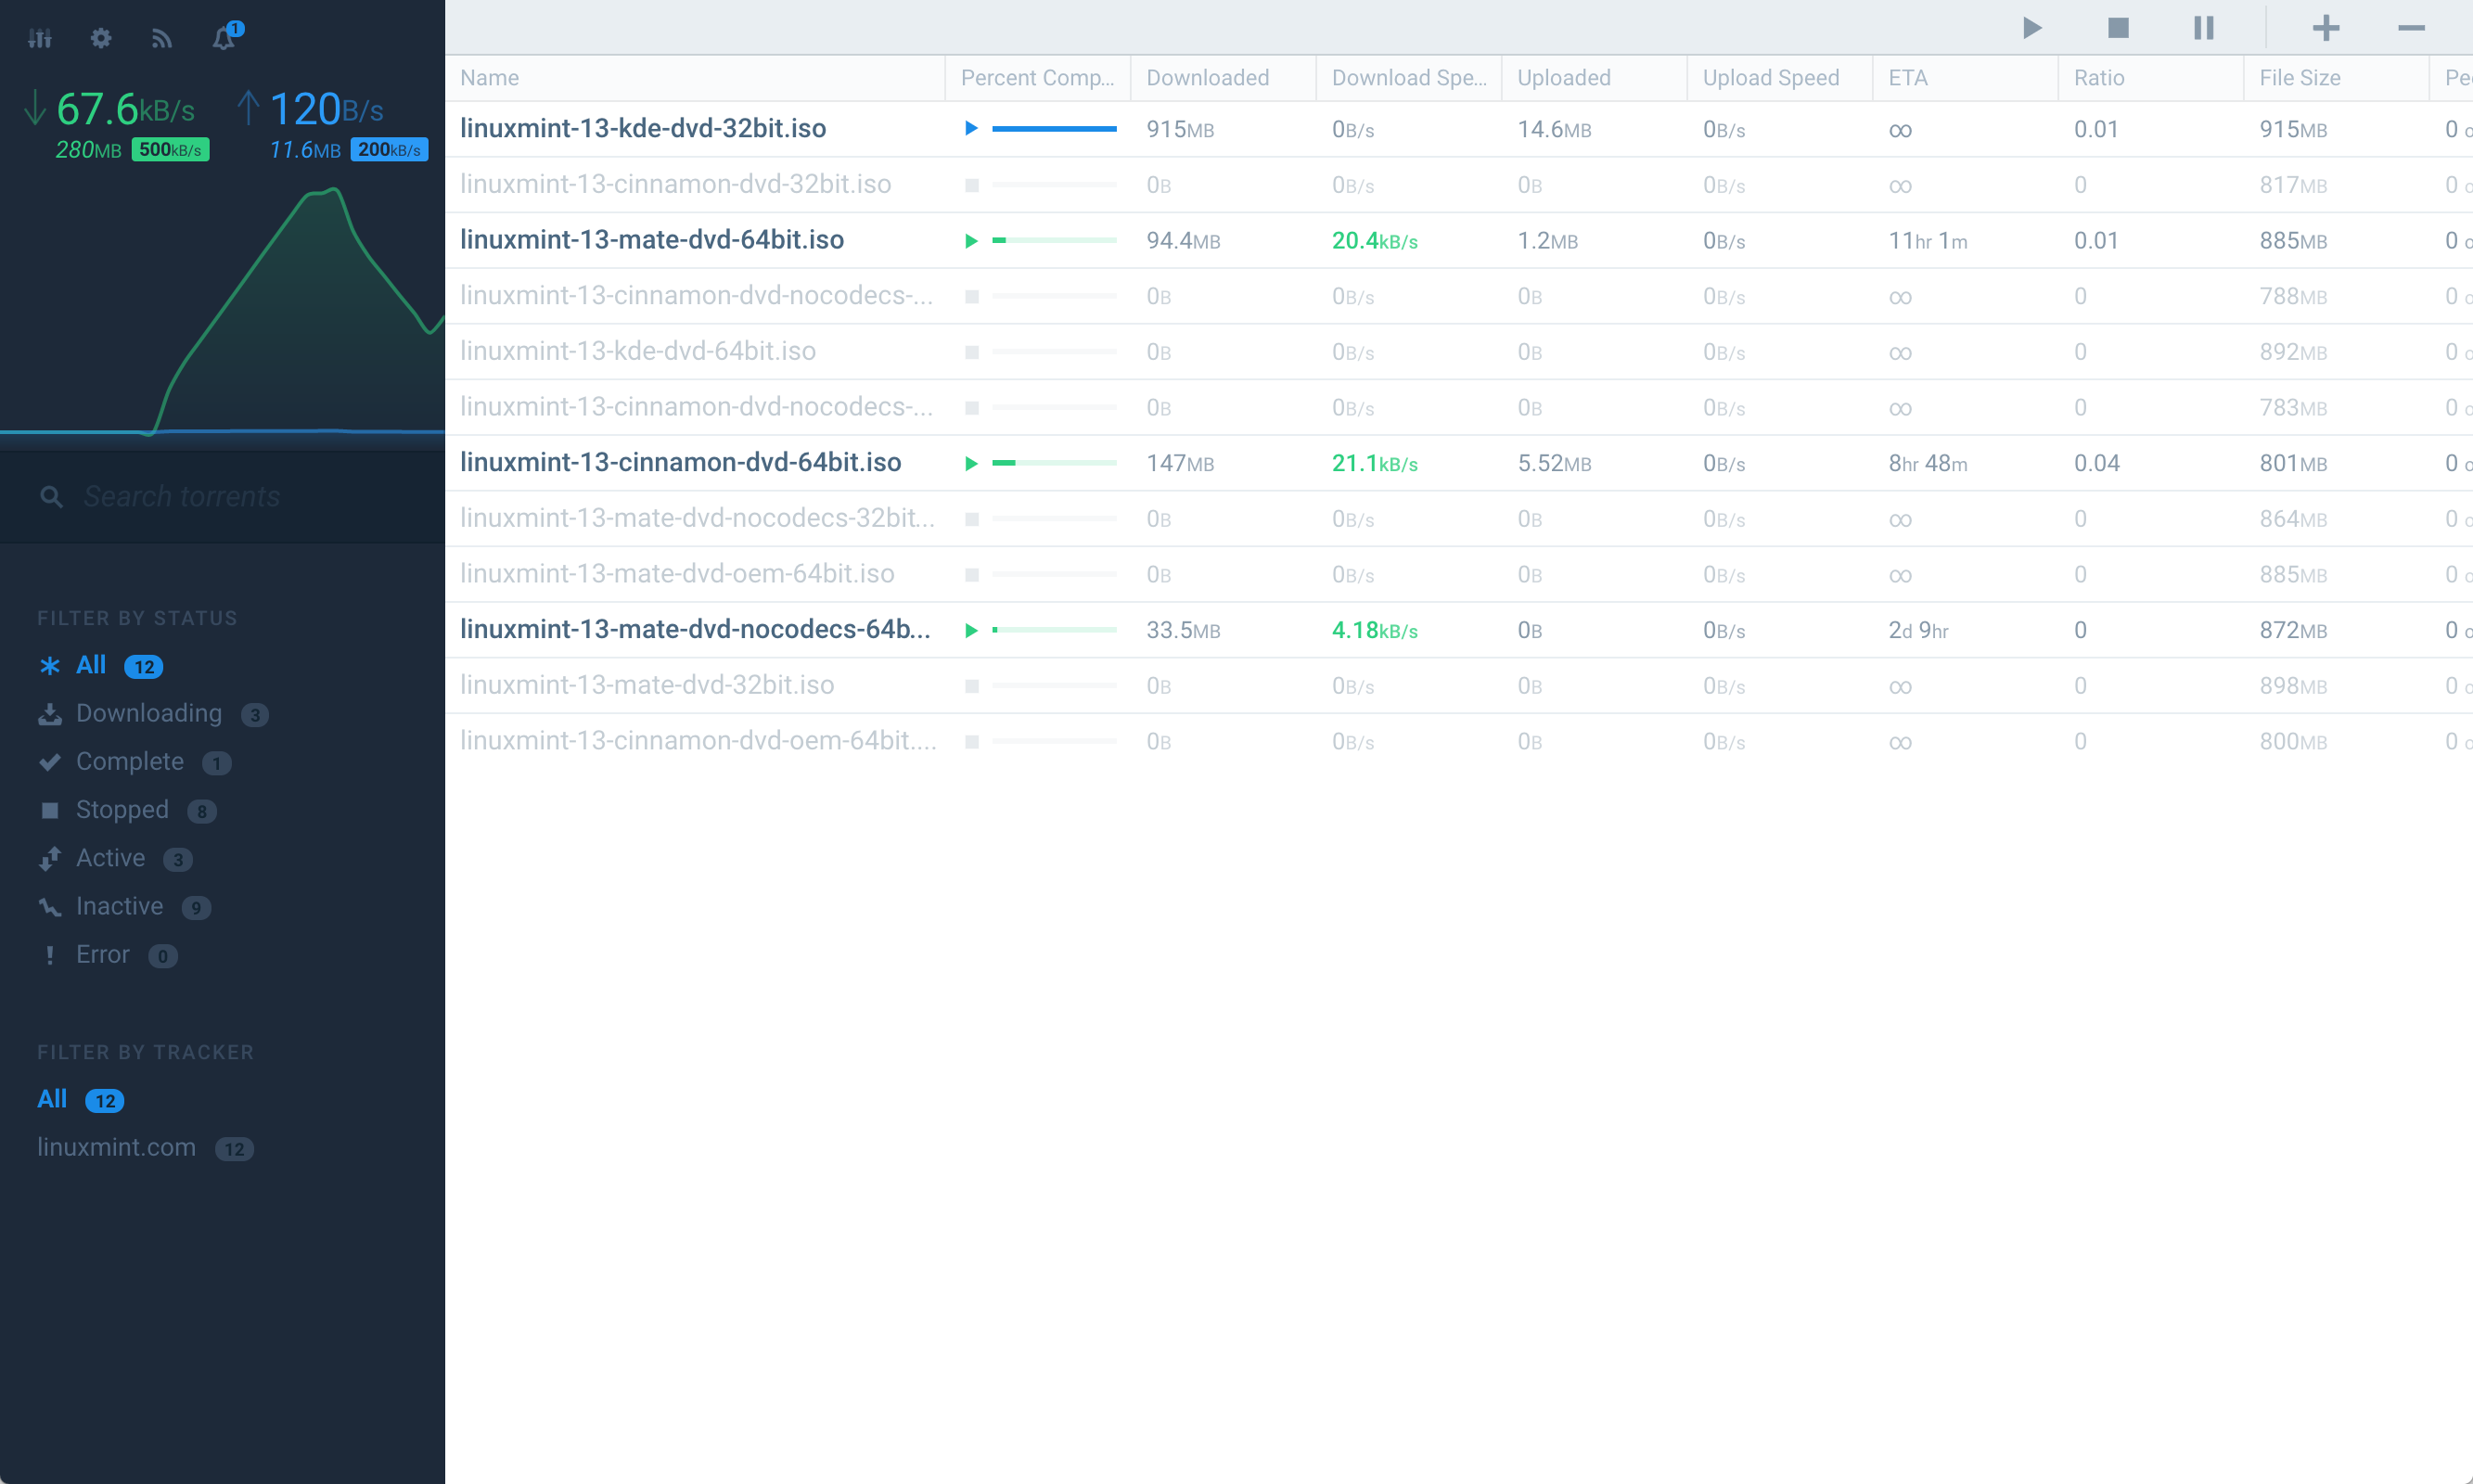Open settings gear icon
This screenshot has height=1484, width=2473.
[101, 38]
